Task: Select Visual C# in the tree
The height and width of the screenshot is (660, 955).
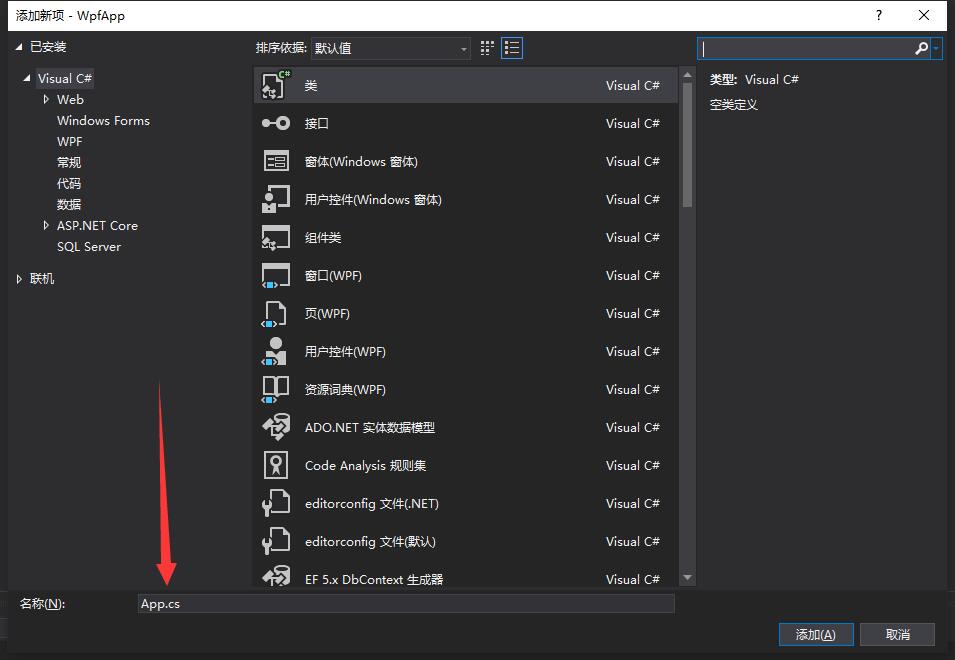Action: [65, 79]
